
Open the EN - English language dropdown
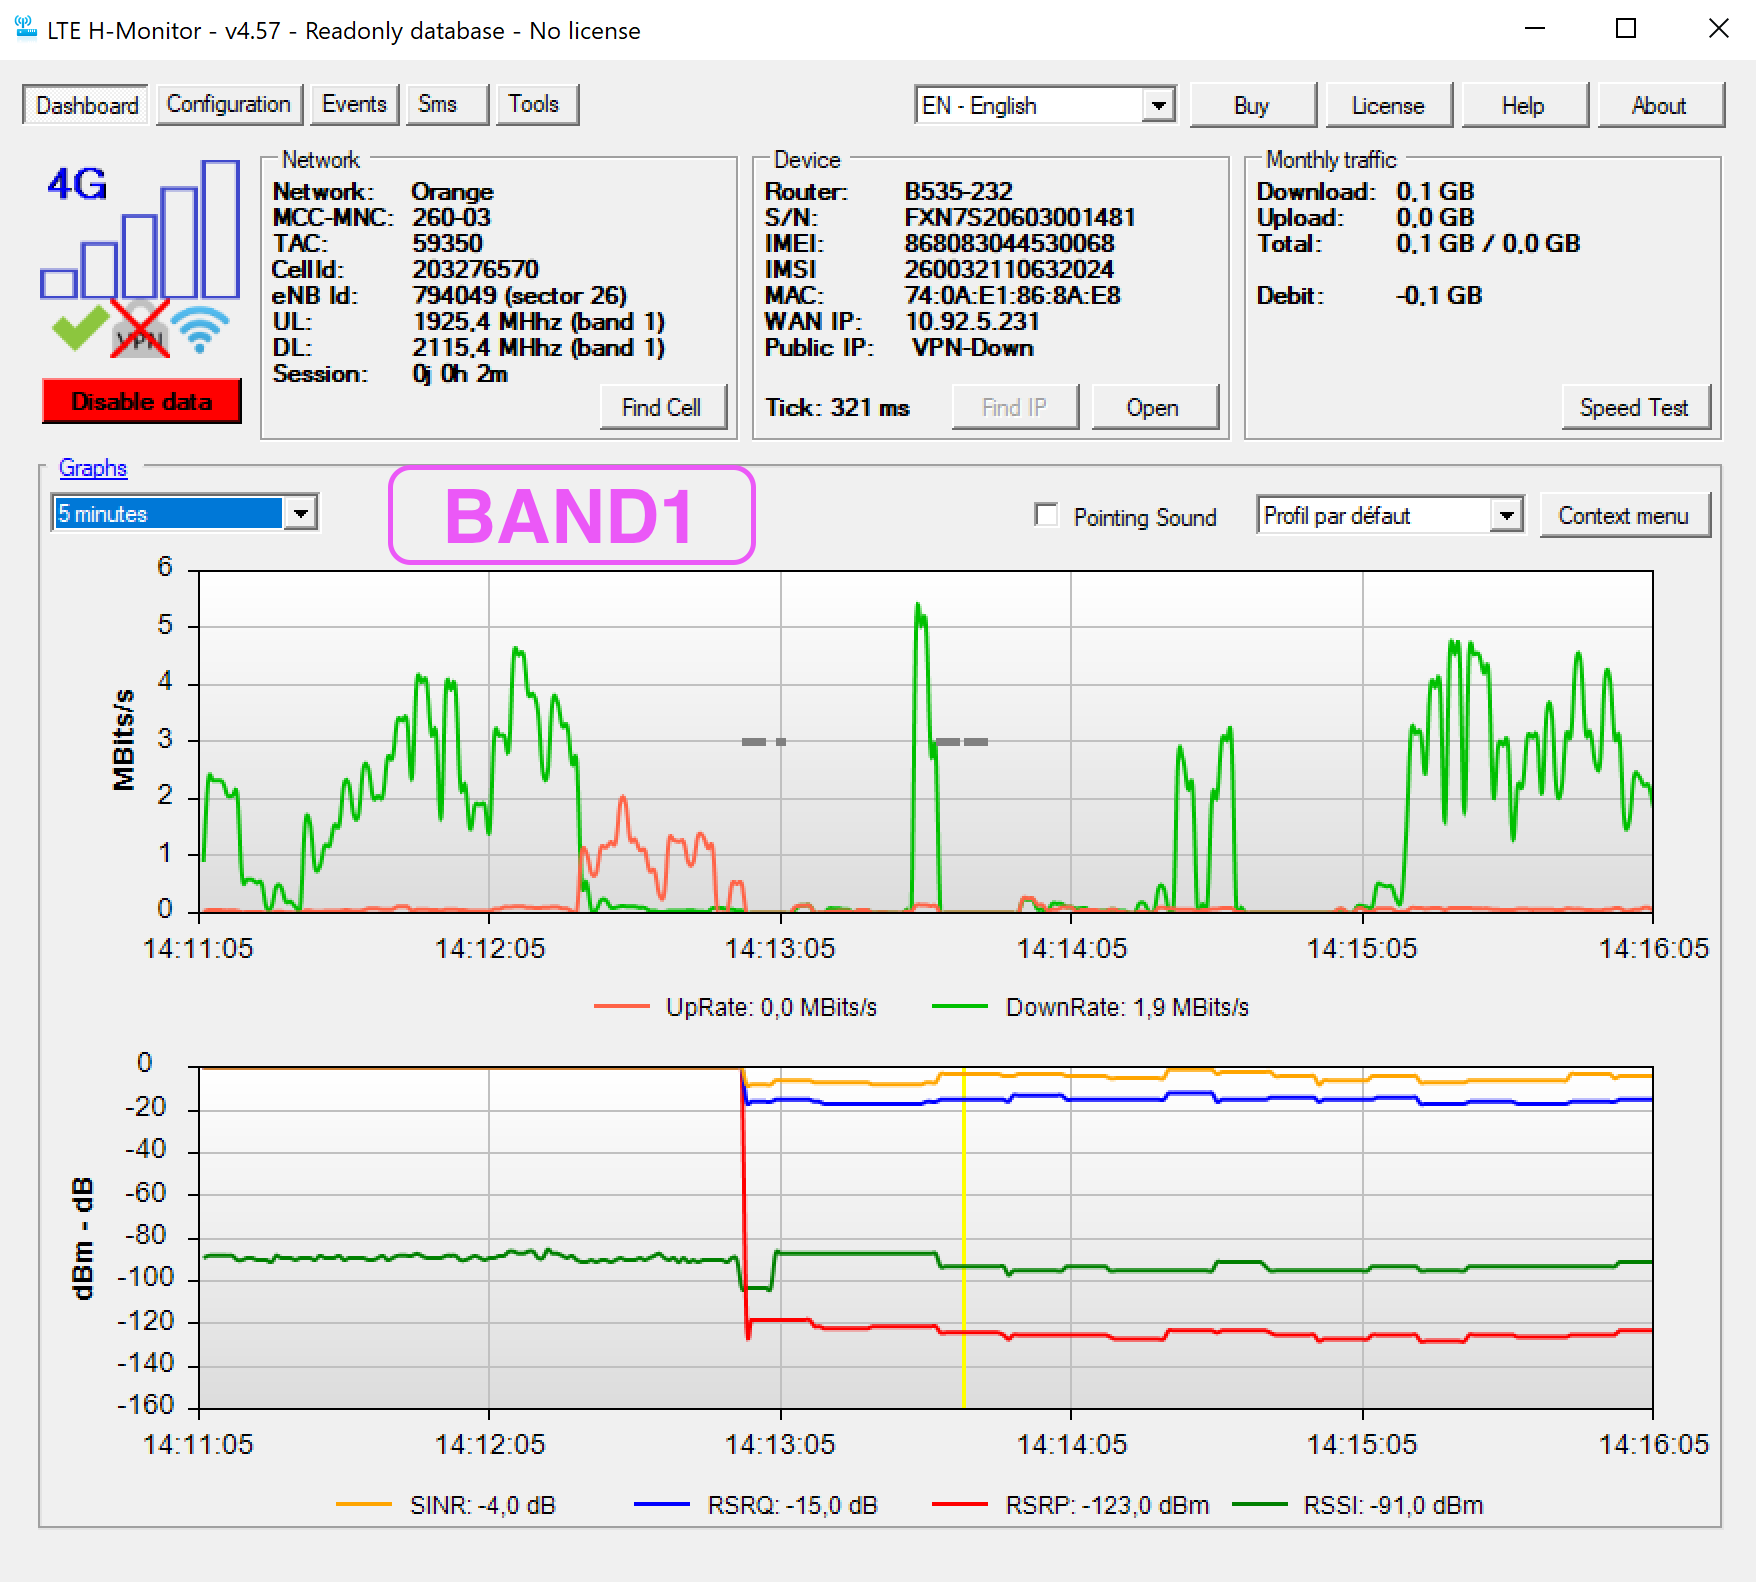[x=1045, y=105]
